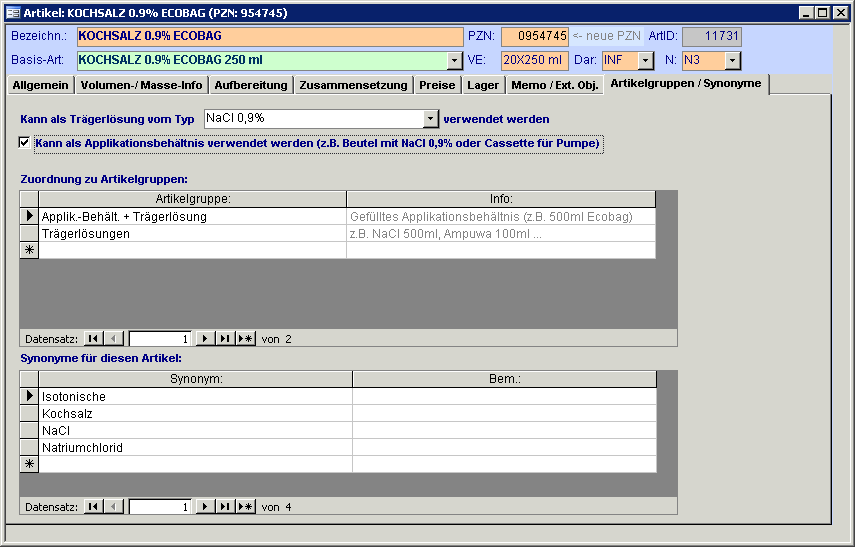This screenshot has width=855, height=547.
Task: Add new record in Artikelgruppen navigator
Action: pos(246,339)
